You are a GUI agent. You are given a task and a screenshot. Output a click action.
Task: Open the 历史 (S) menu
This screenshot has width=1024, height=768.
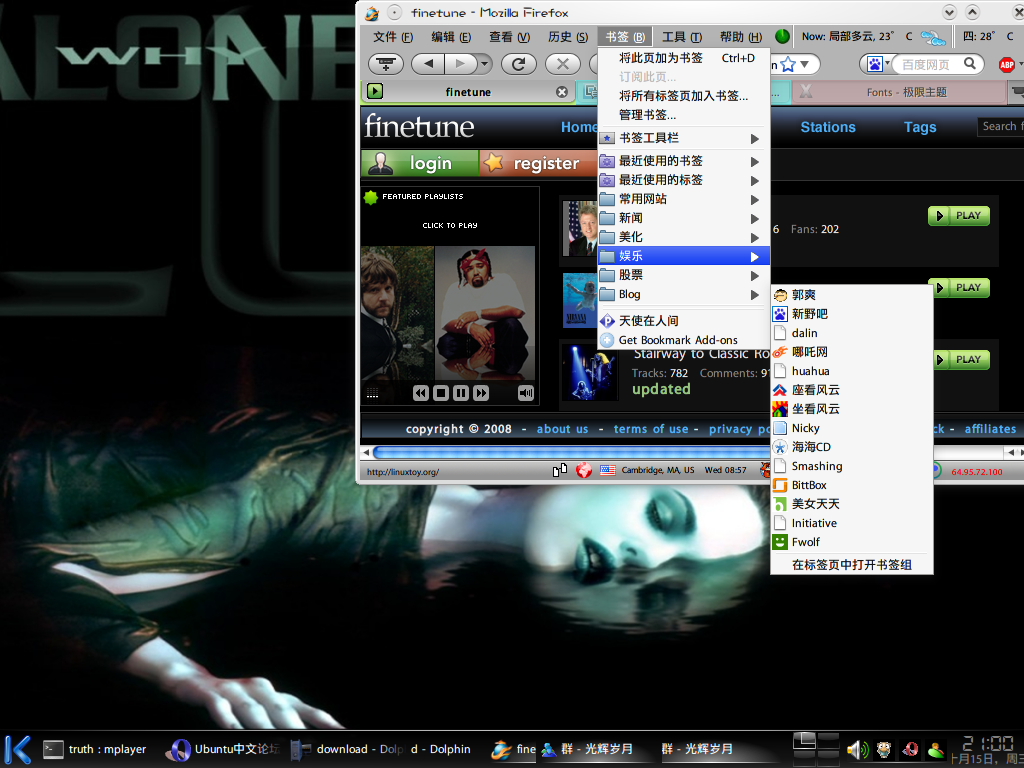pyautogui.click(x=568, y=37)
